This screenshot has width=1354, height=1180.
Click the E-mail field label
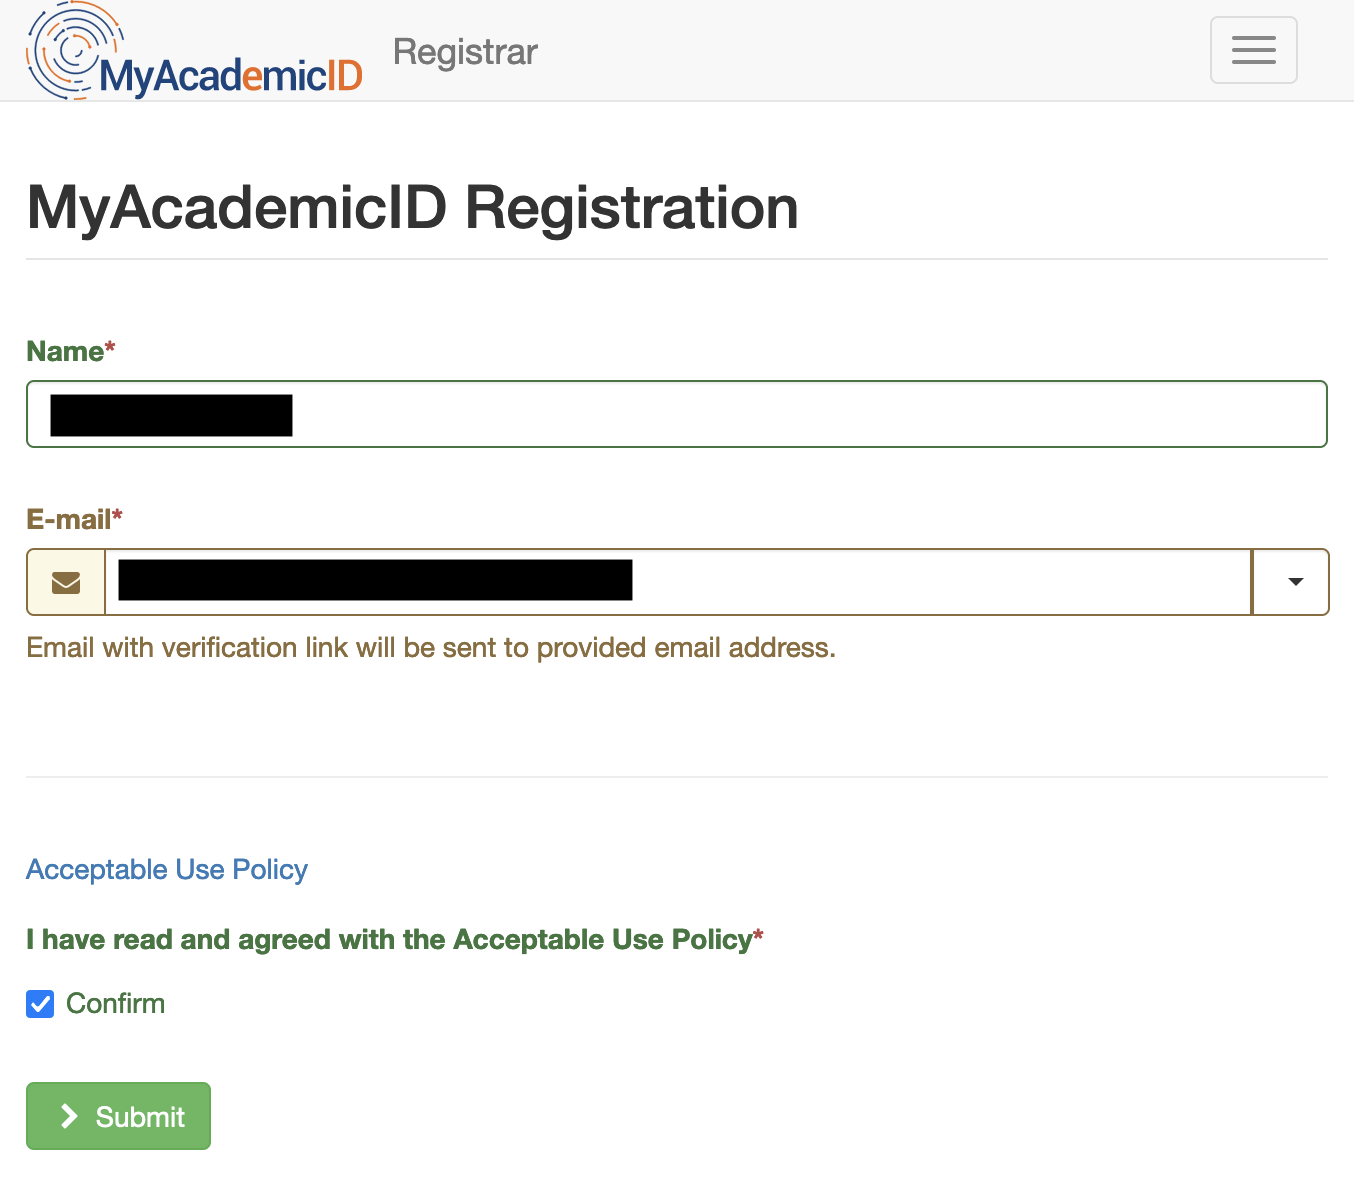pyautogui.click(x=68, y=519)
